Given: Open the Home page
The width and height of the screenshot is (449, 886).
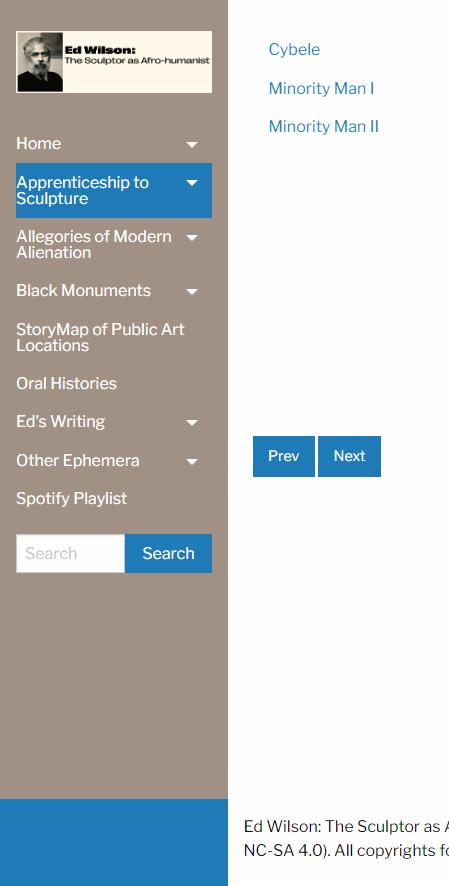Looking at the screenshot, I should (x=38, y=144).
